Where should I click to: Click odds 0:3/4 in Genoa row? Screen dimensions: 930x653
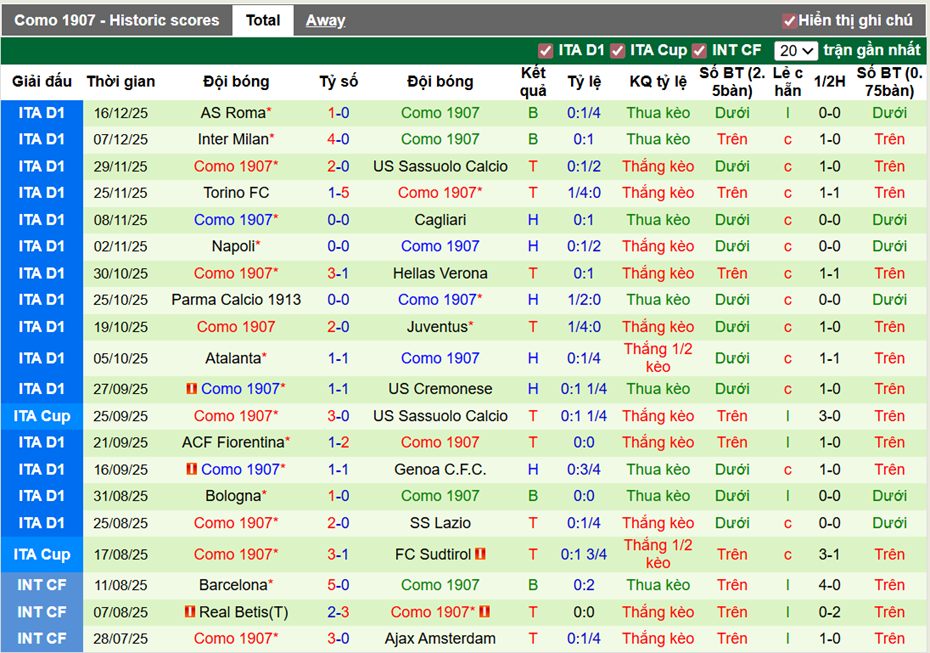pyautogui.click(x=584, y=470)
